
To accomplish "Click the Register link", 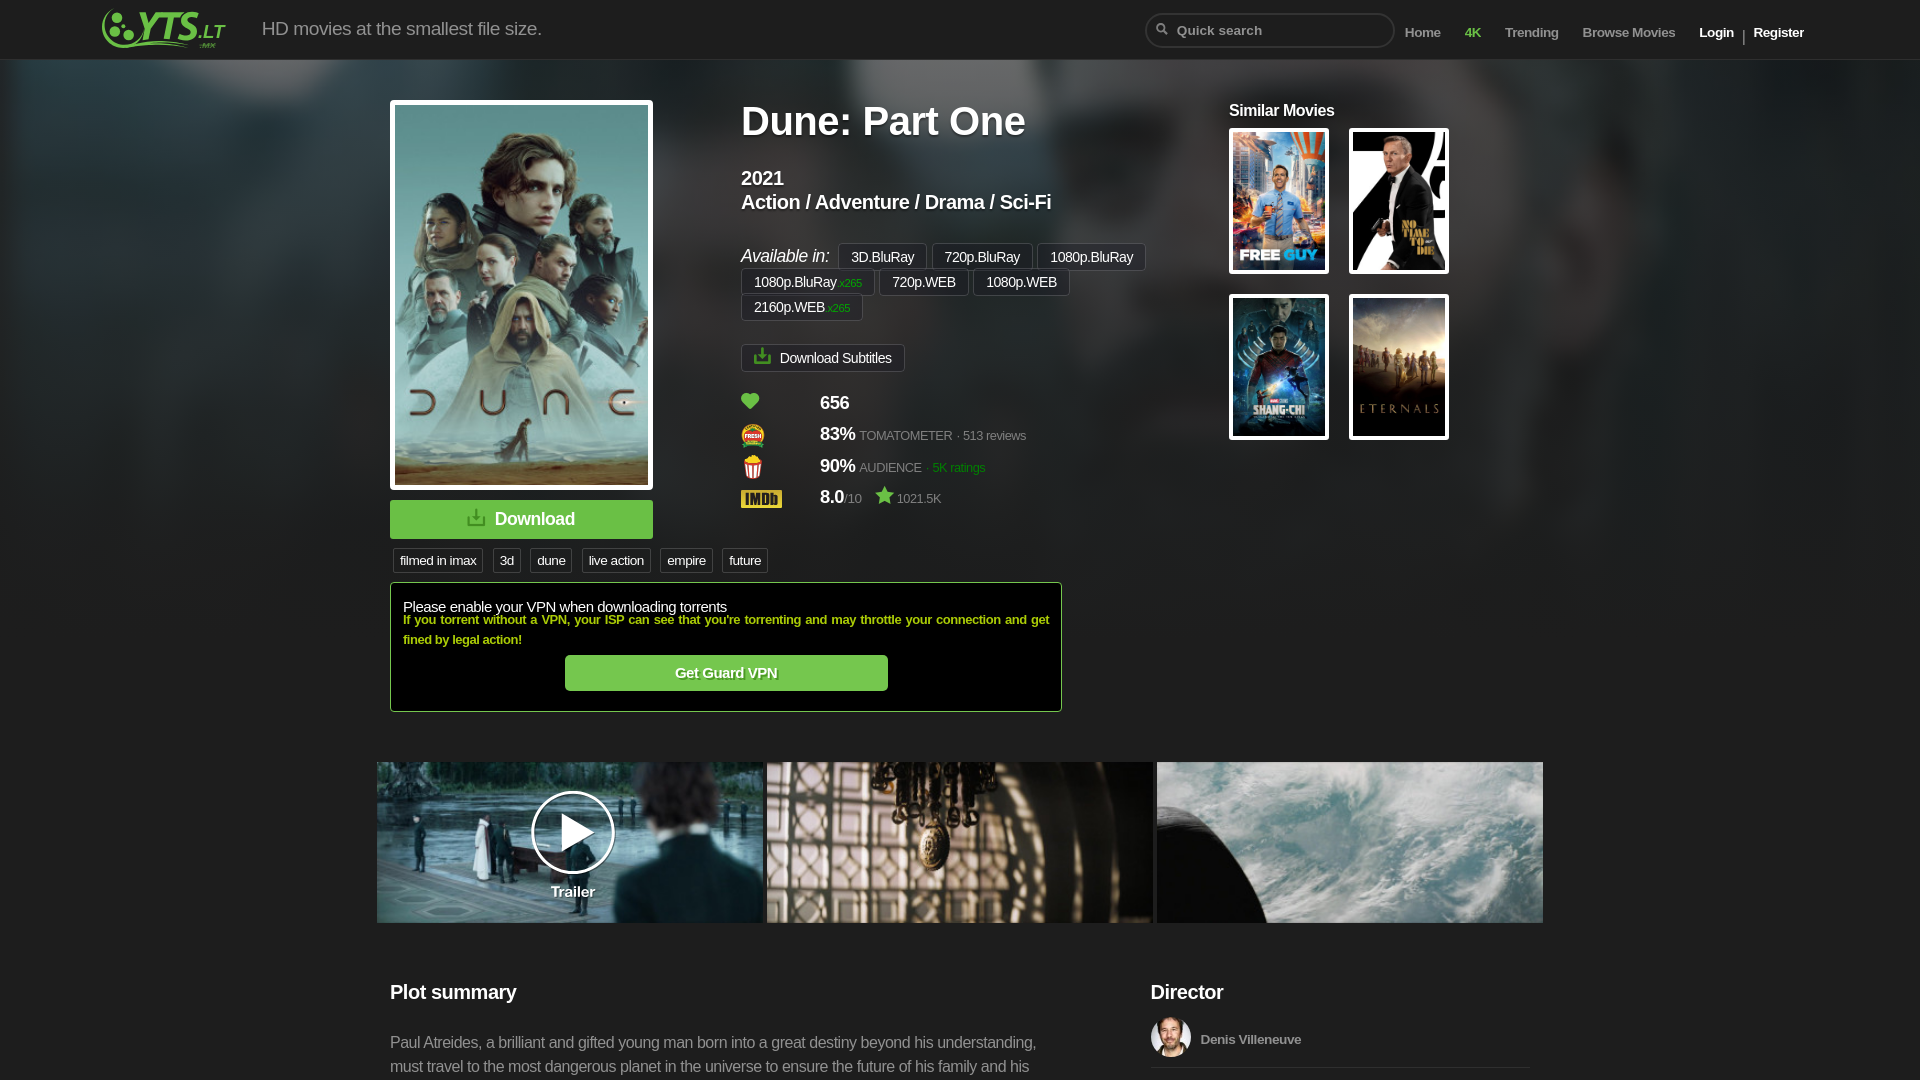I will pos(1778,33).
